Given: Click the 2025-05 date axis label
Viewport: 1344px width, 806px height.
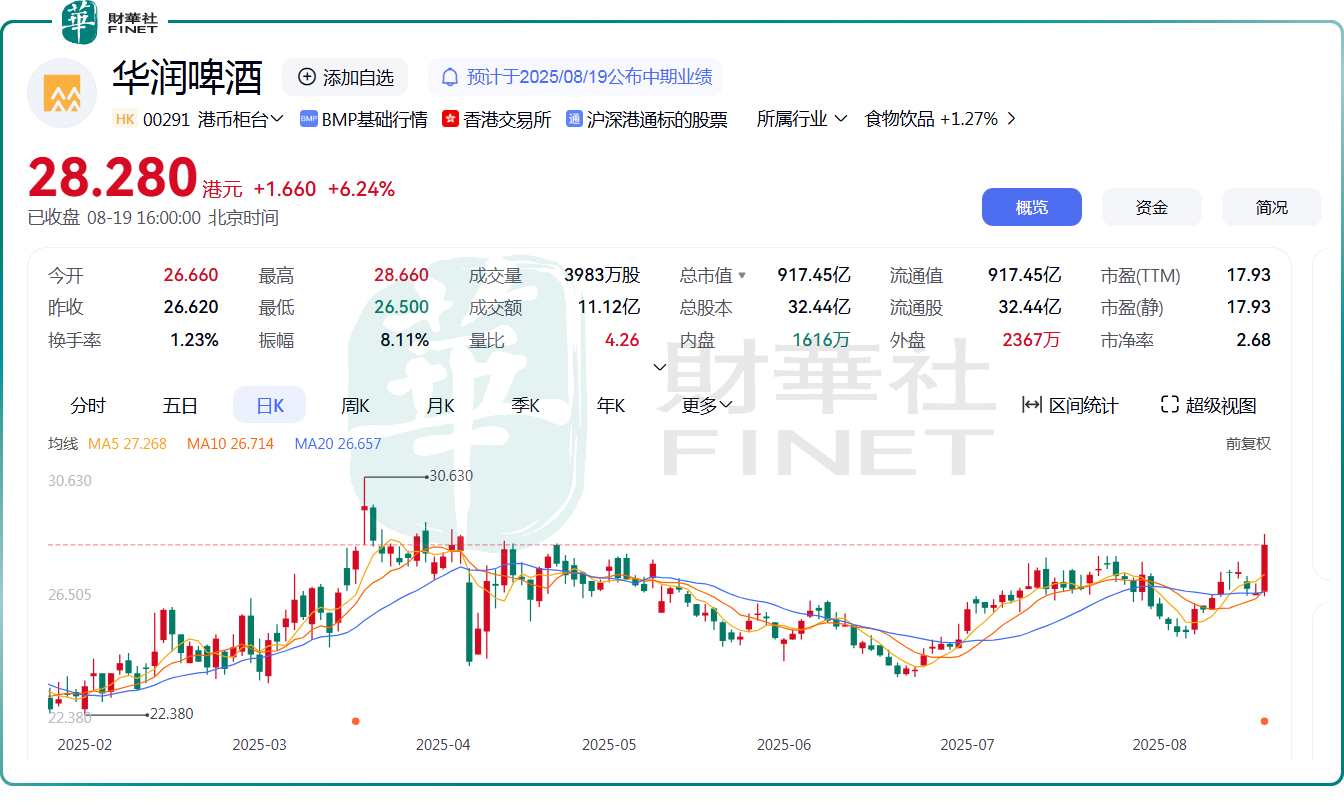Looking at the screenshot, I should 608,745.
